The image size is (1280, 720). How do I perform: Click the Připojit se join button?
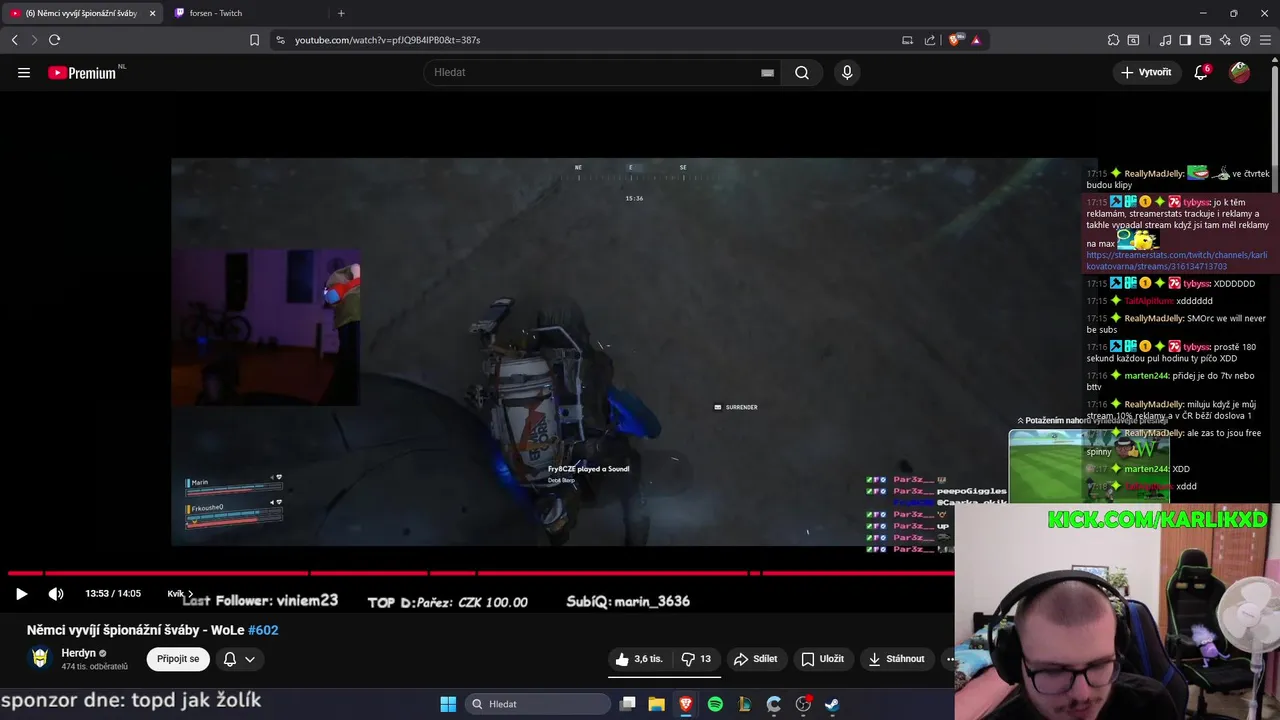point(178,659)
